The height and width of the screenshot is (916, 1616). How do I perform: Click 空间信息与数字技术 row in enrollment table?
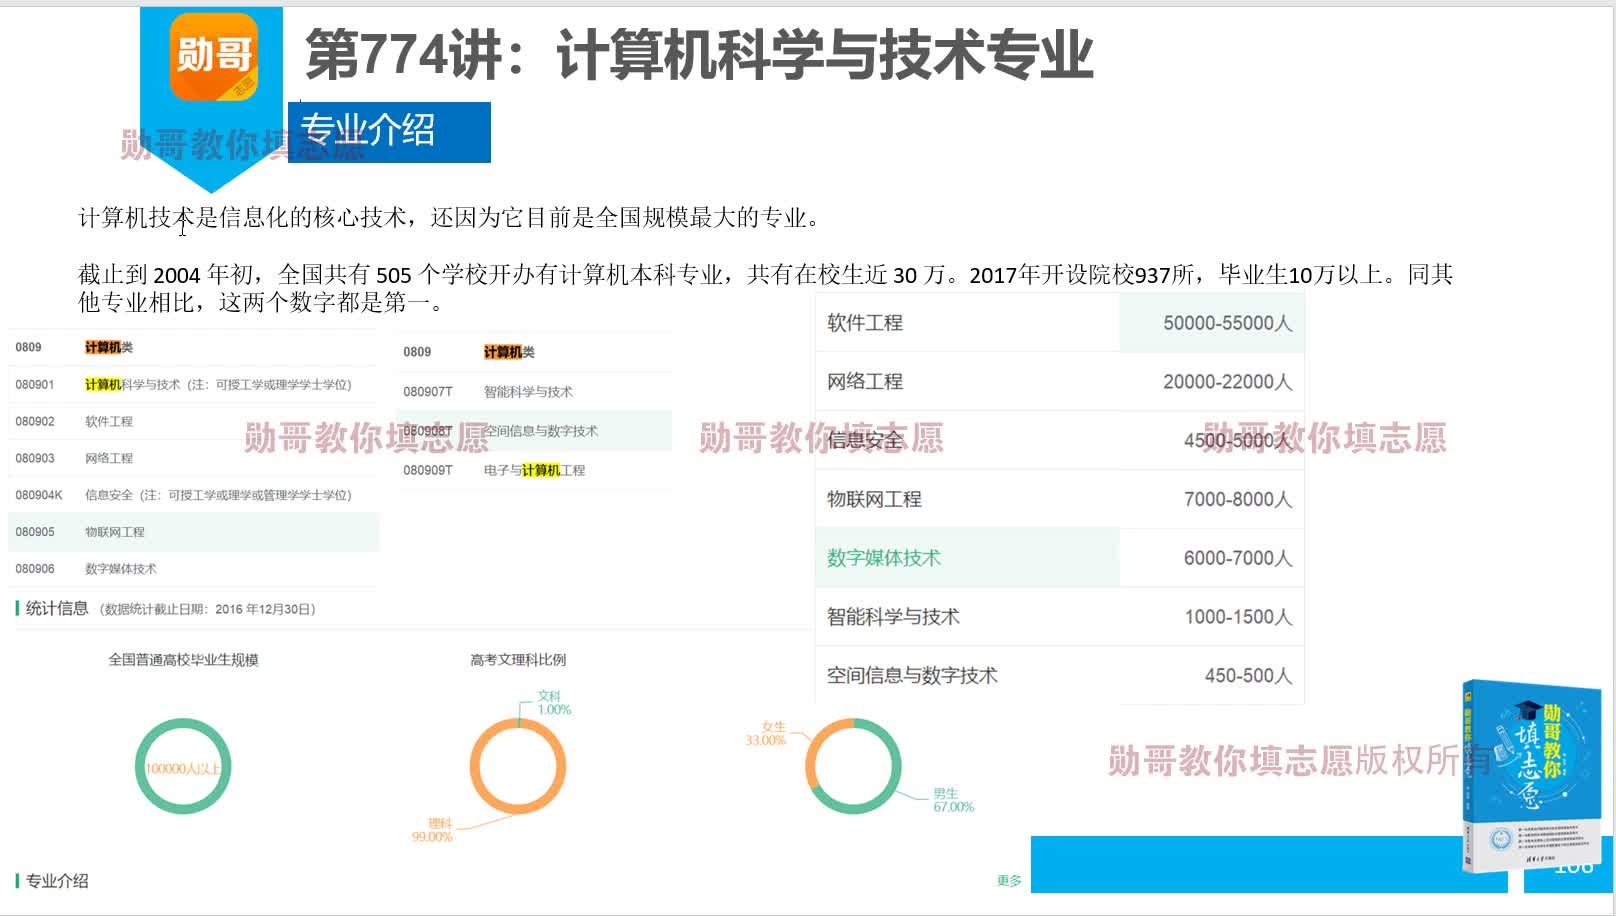1060,676
